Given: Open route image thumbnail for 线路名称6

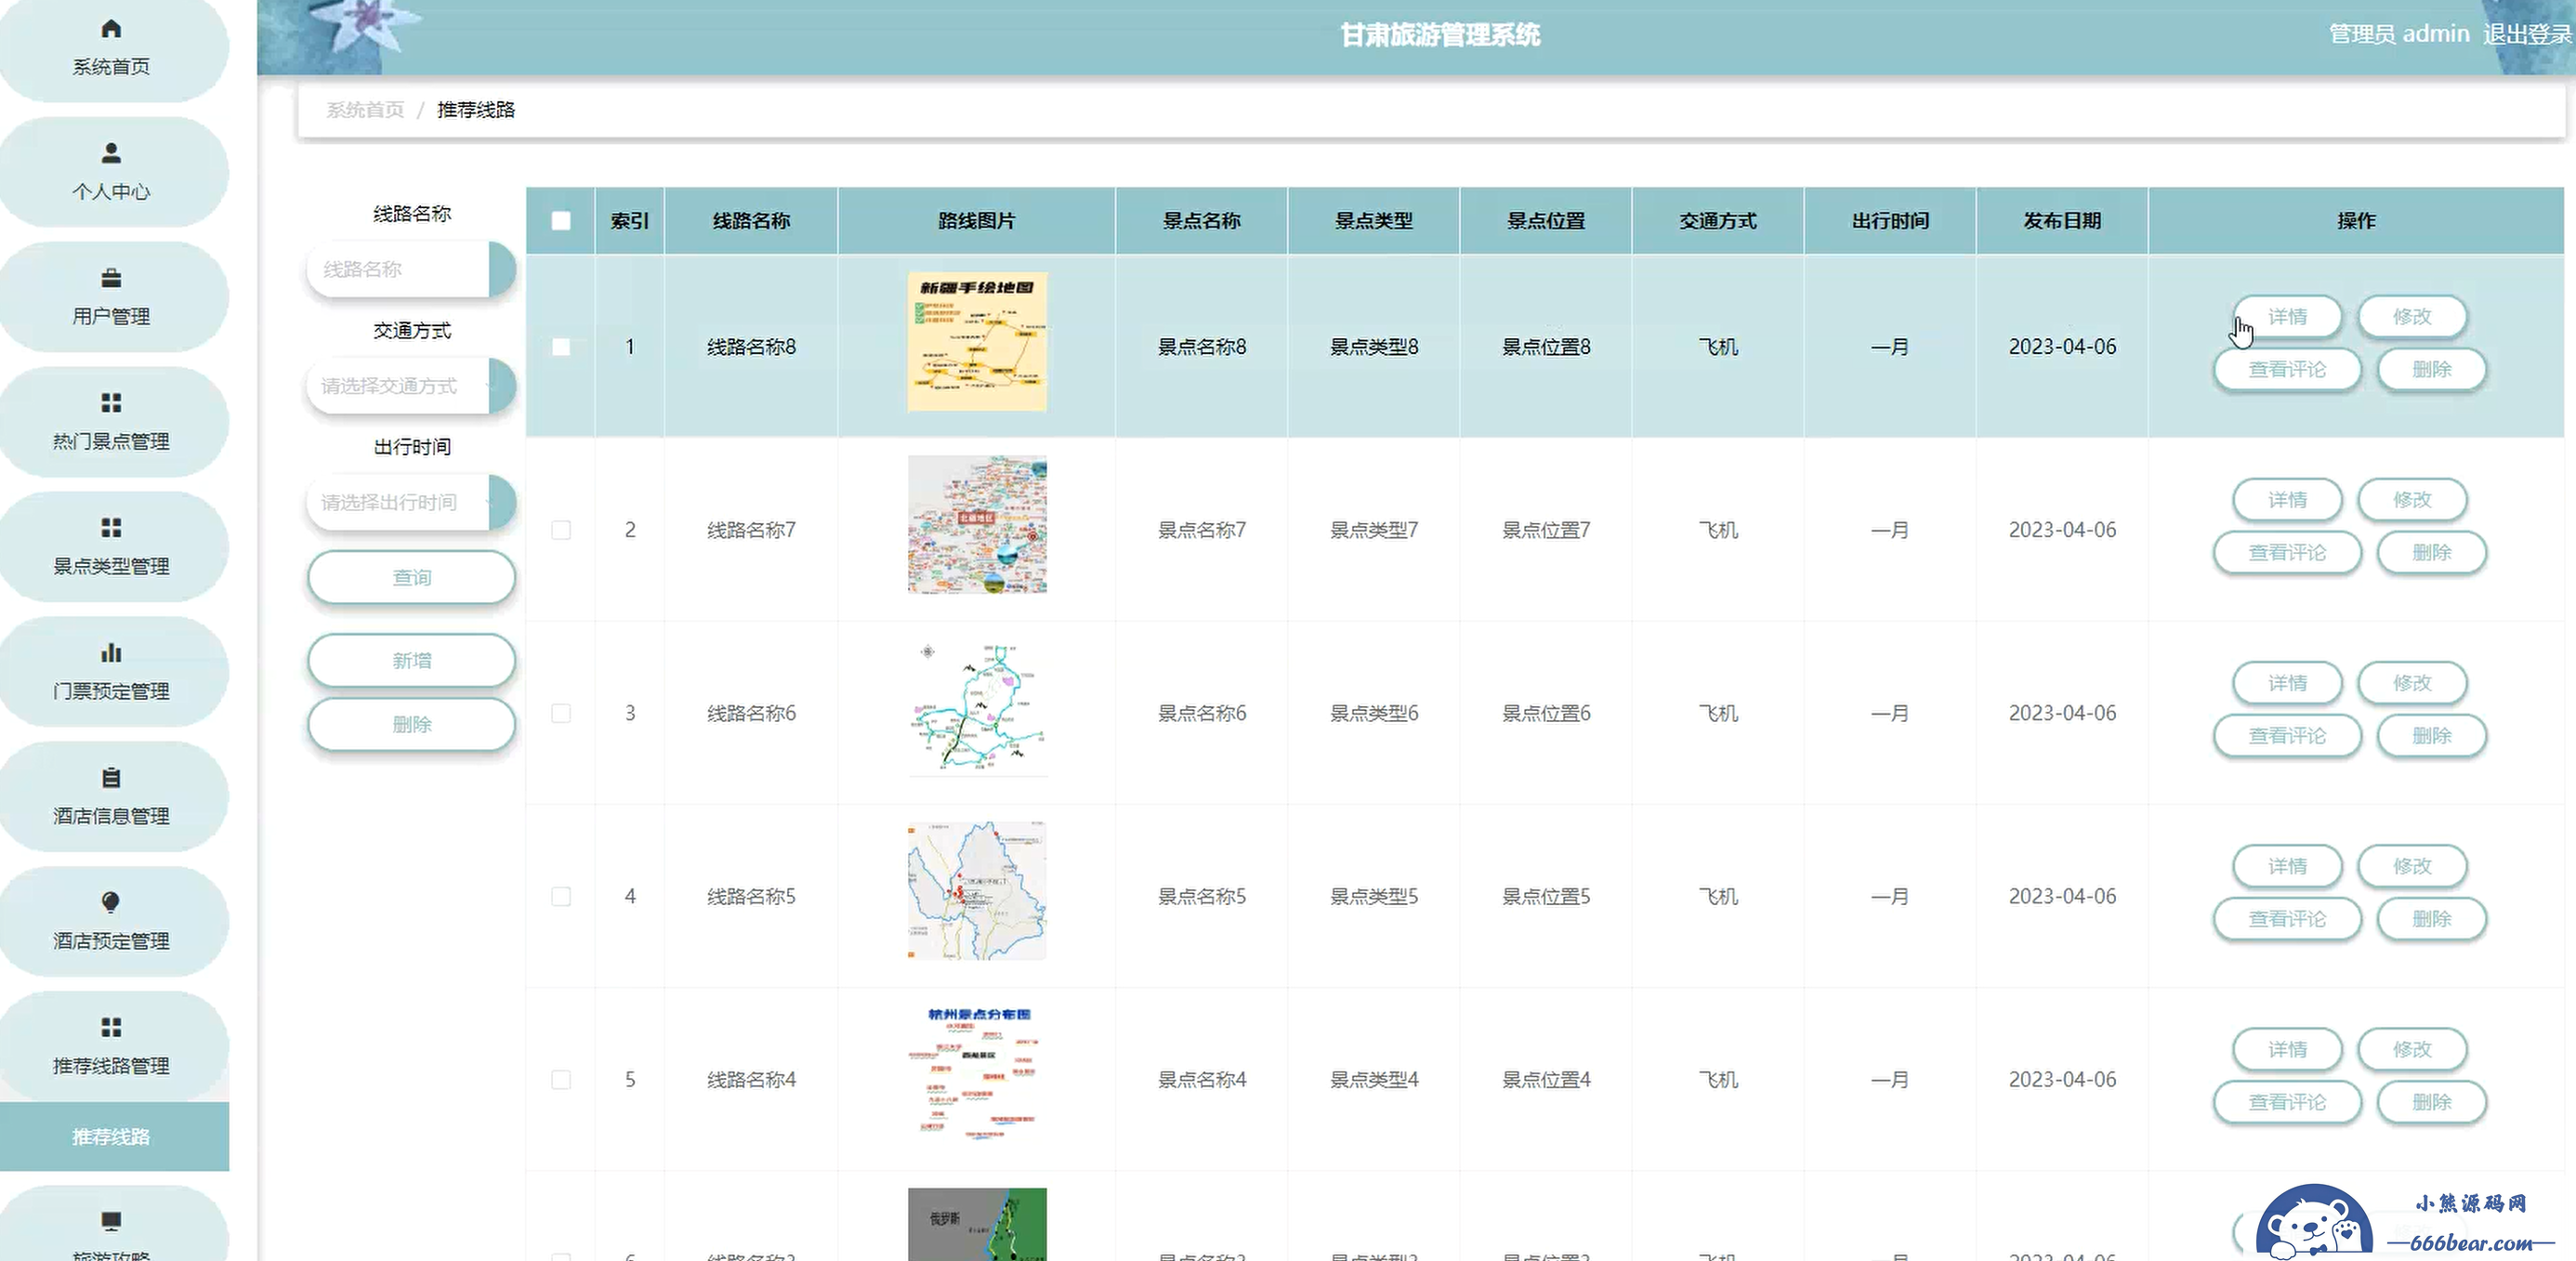Looking at the screenshot, I should (977, 708).
